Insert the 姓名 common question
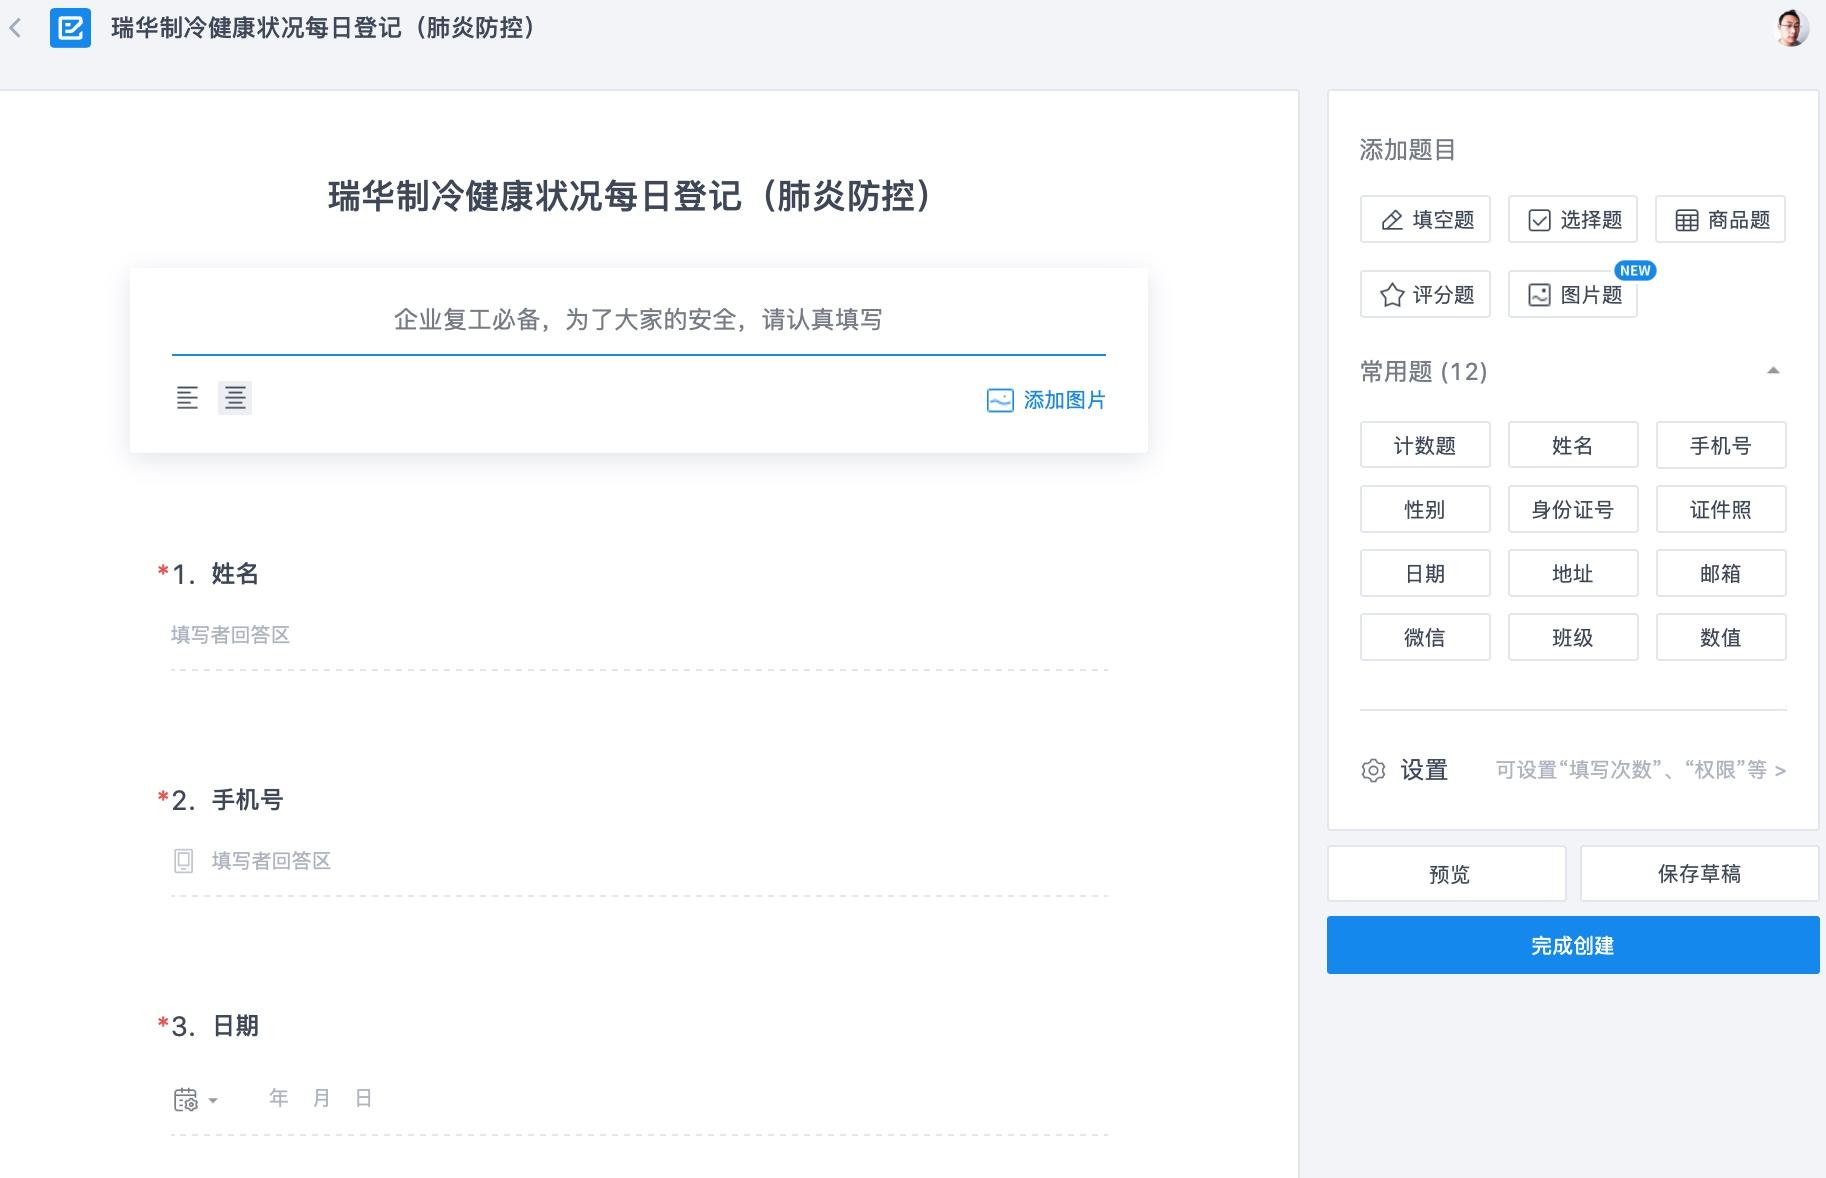Image resolution: width=1826 pixels, height=1178 pixels. [x=1573, y=445]
